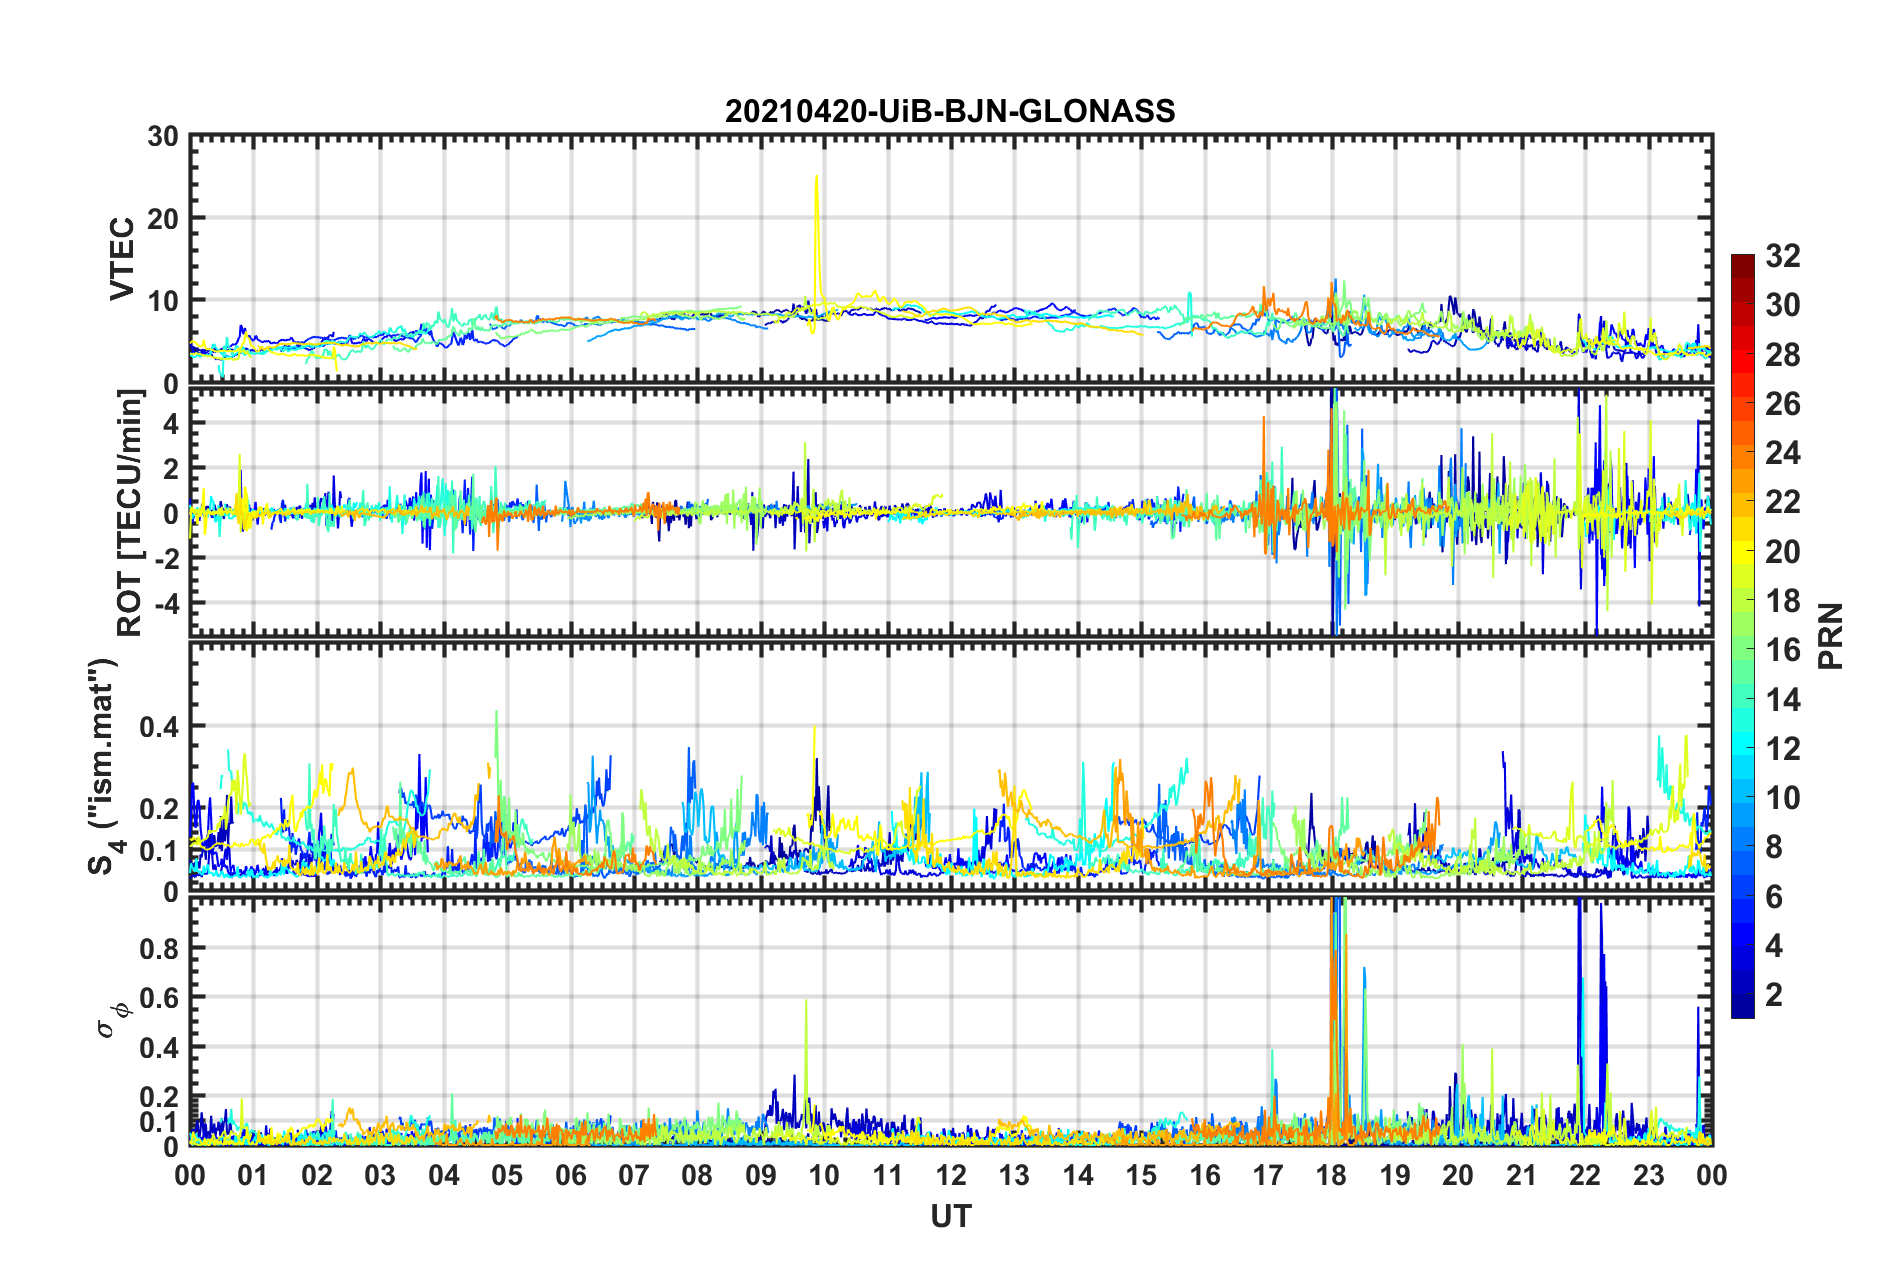This screenshot has height=1272, width=1902.
Task: Click the S4 ("ism.mat") y-axis label
Action: tap(104, 766)
